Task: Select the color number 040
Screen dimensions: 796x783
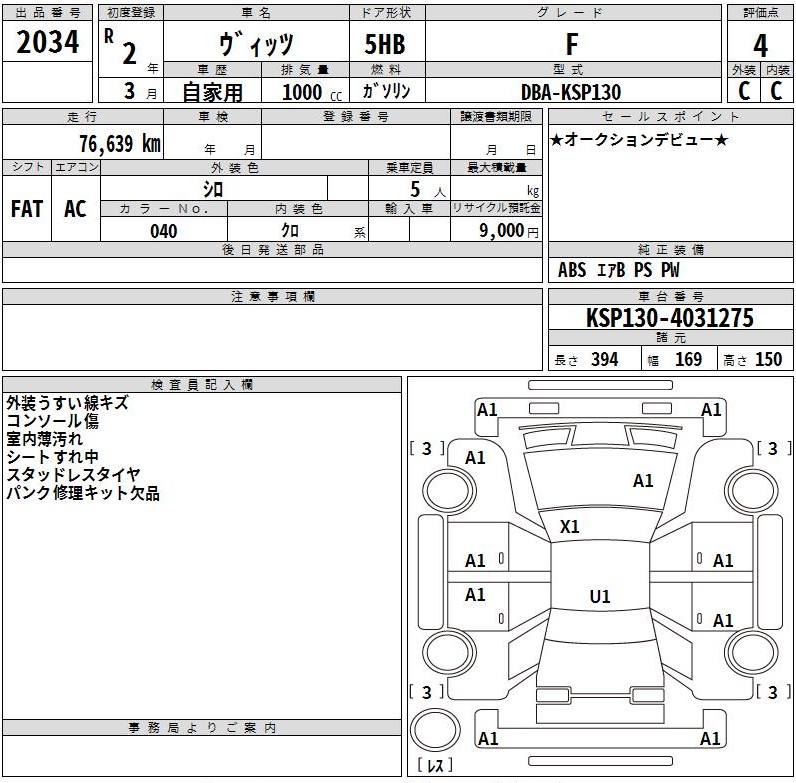Action: coord(163,232)
